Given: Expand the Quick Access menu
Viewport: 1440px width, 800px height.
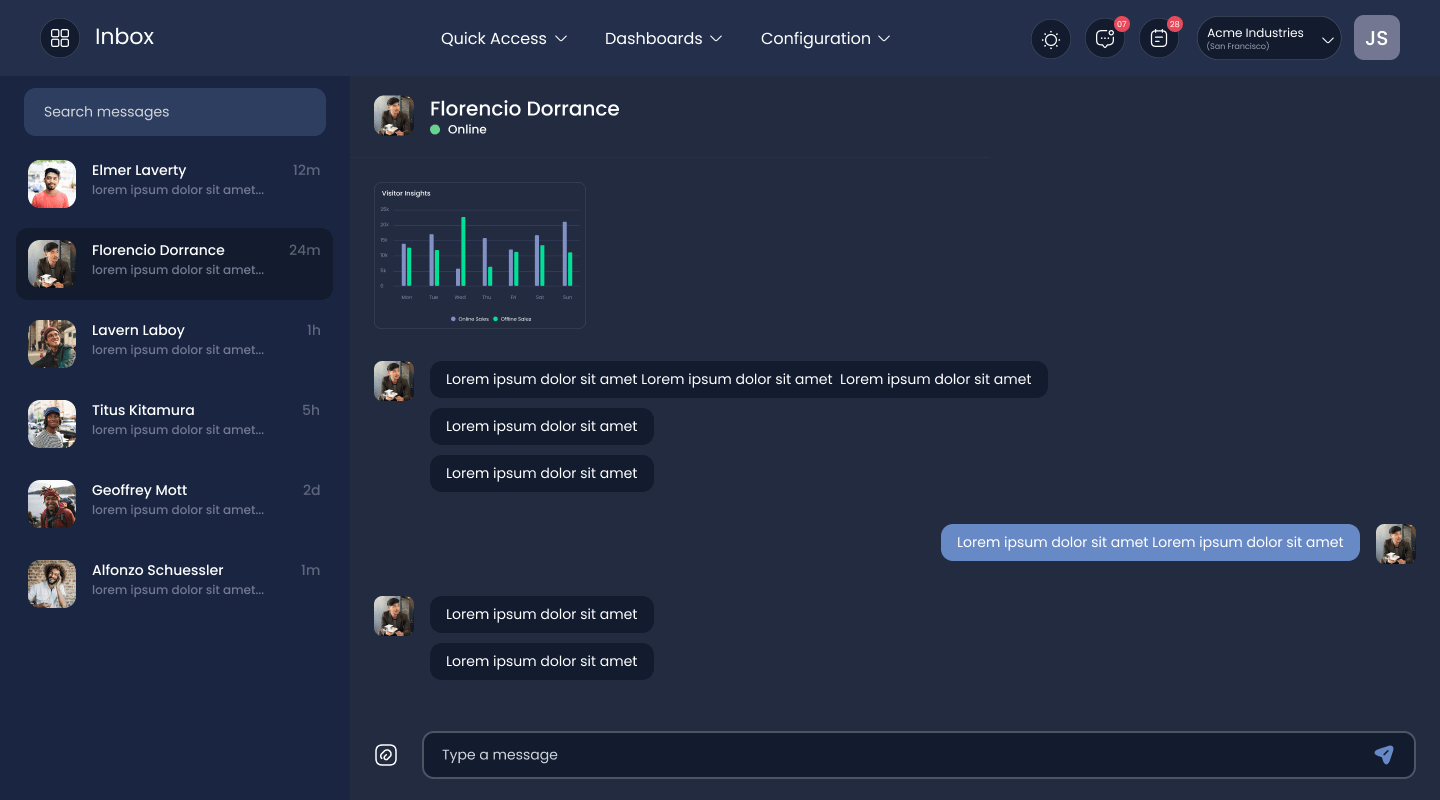Looking at the screenshot, I should [504, 38].
